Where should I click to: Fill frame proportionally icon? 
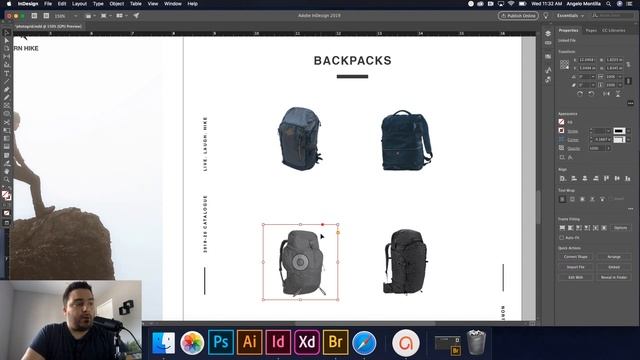[x=562, y=228]
